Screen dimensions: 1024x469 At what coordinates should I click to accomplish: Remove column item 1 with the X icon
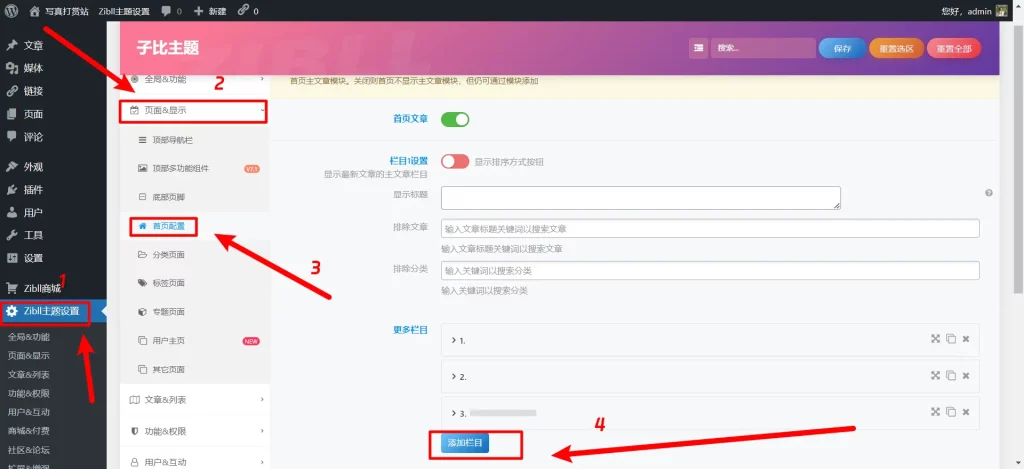tap(966, 338)
